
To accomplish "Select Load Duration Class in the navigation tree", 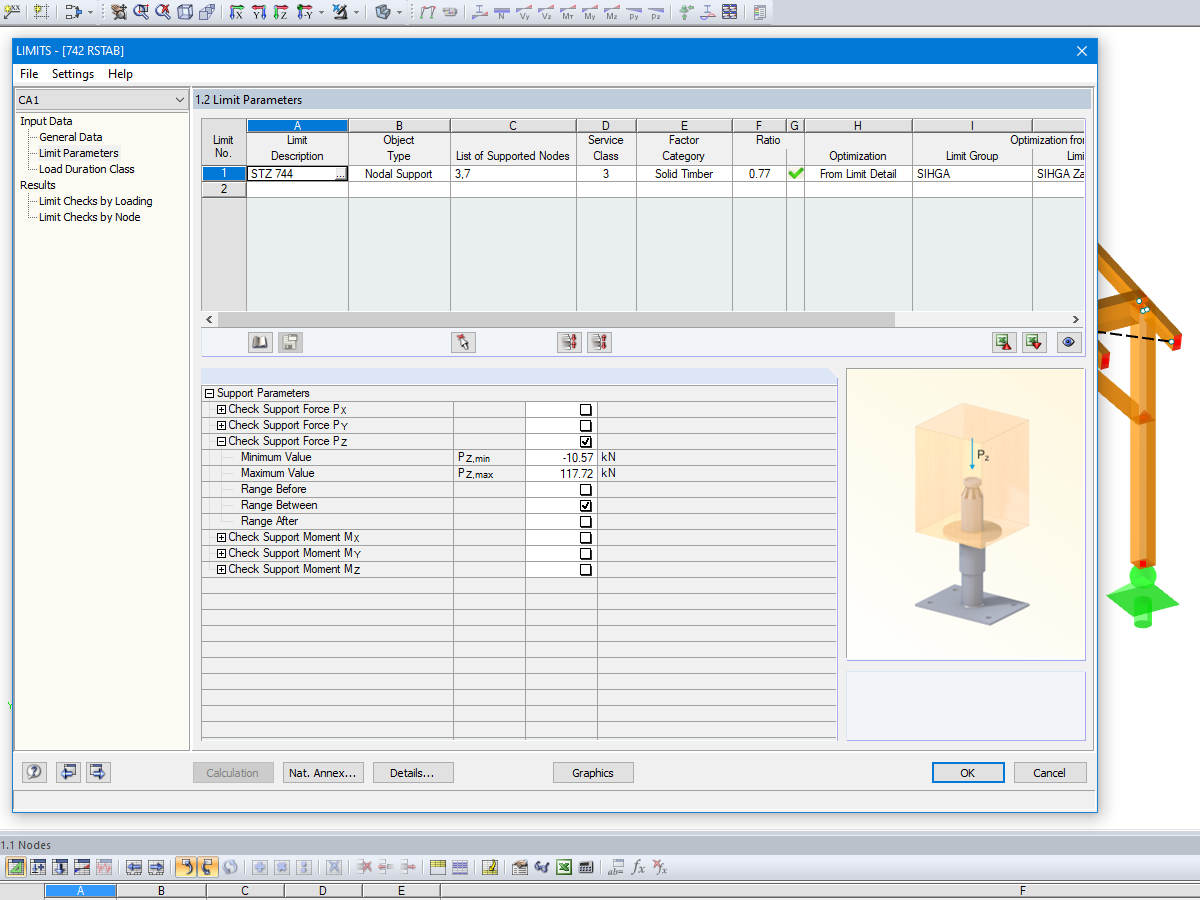I will point(86,169).
